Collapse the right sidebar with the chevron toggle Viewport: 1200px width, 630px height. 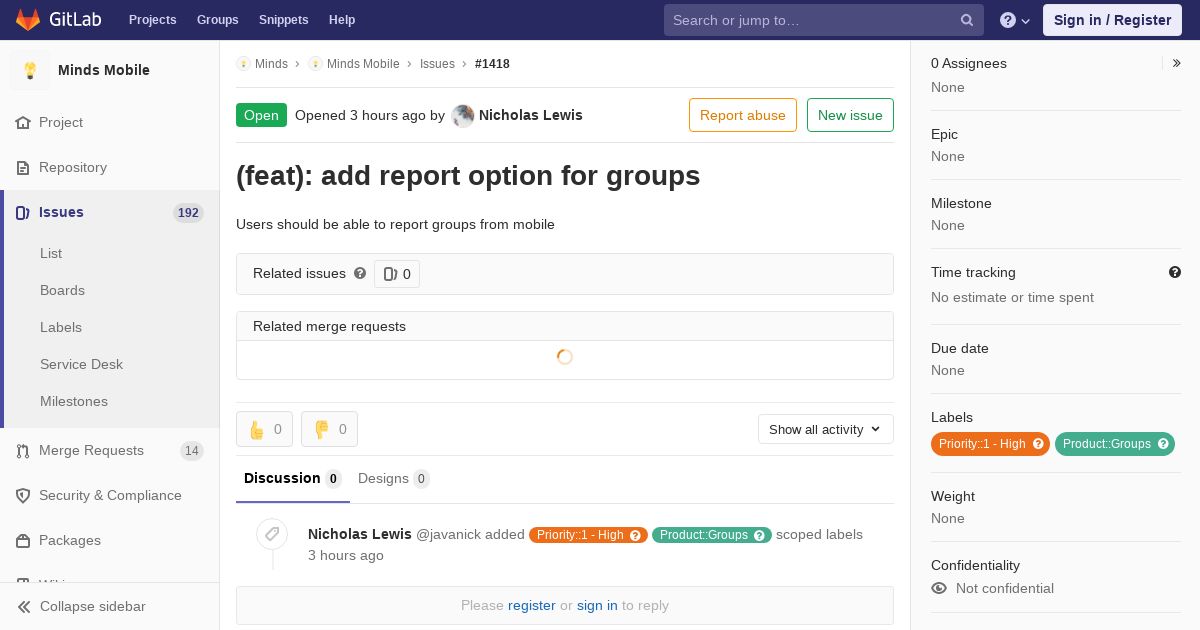1177,63
